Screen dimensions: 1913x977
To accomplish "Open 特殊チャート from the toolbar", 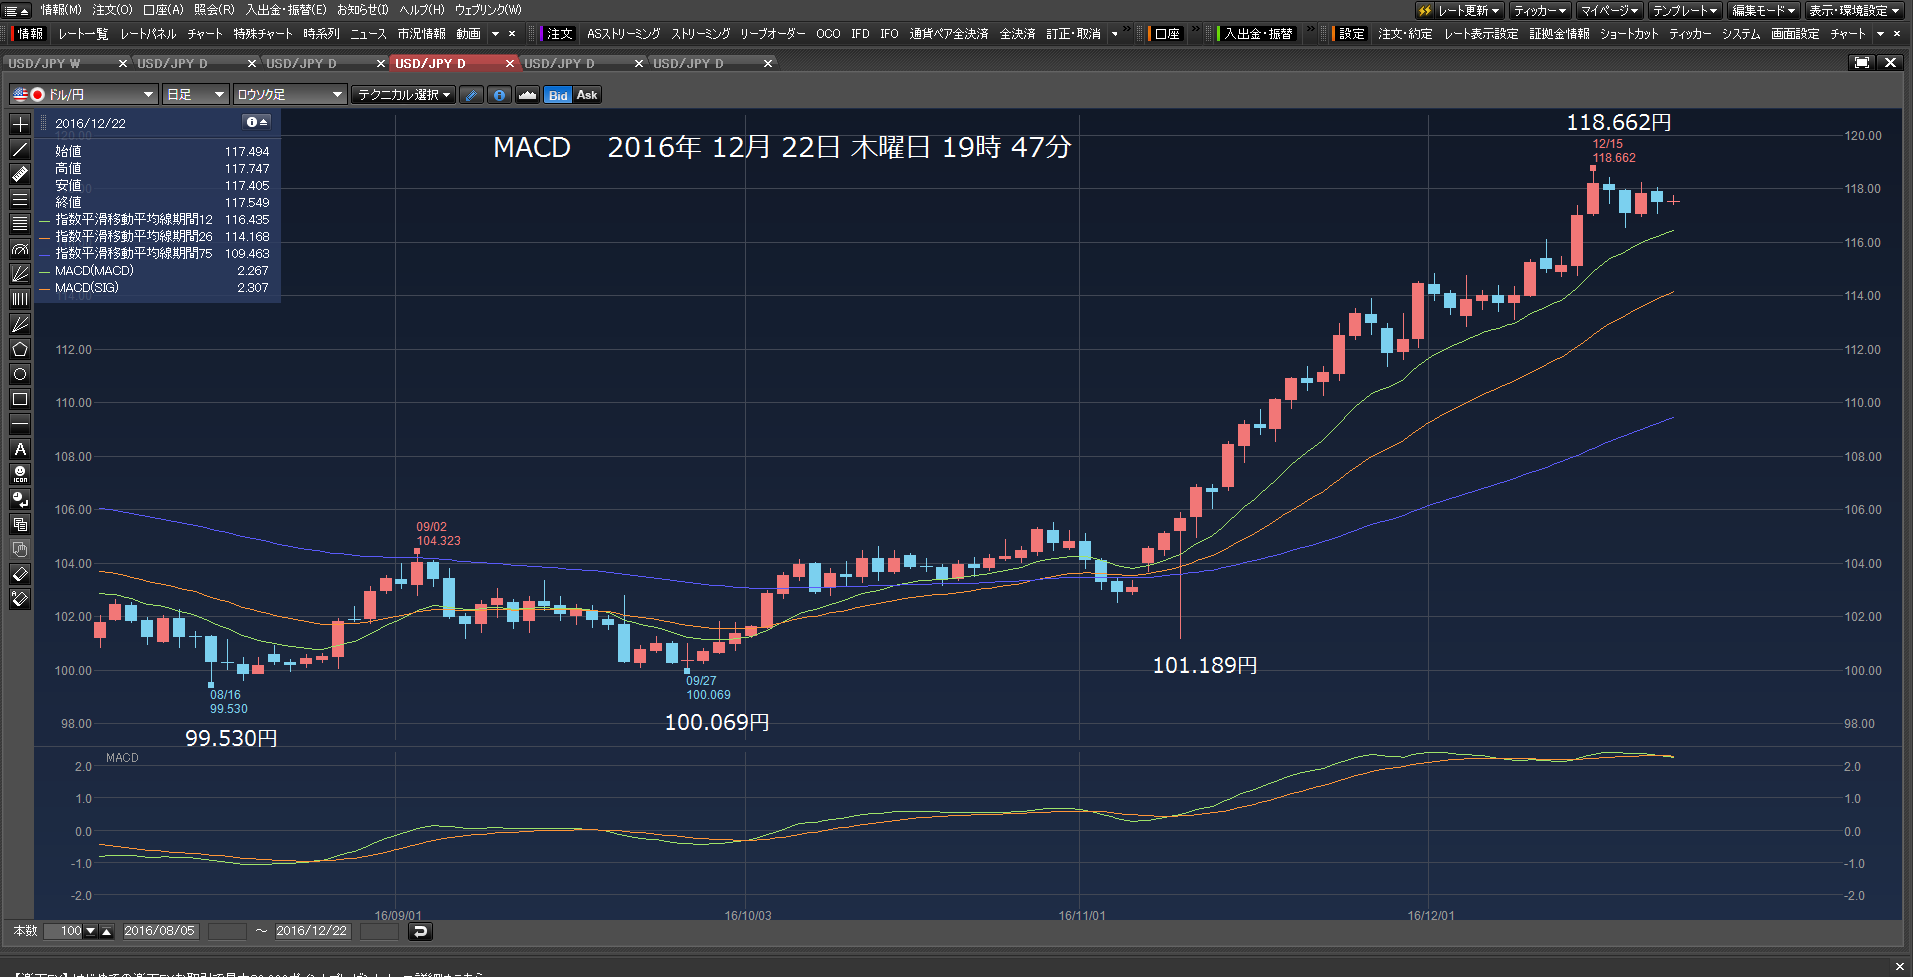I will point(263,34).
